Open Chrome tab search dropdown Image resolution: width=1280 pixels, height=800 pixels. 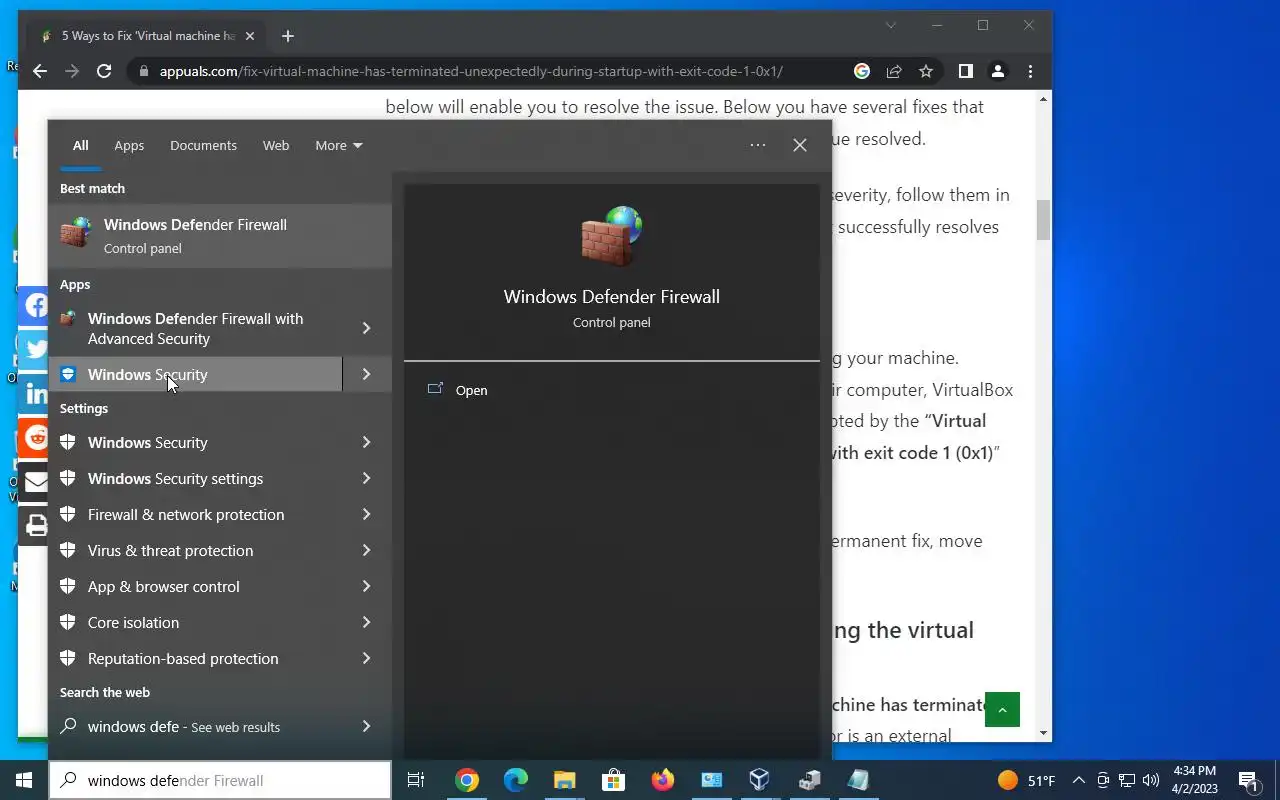[x=890, y=25]
